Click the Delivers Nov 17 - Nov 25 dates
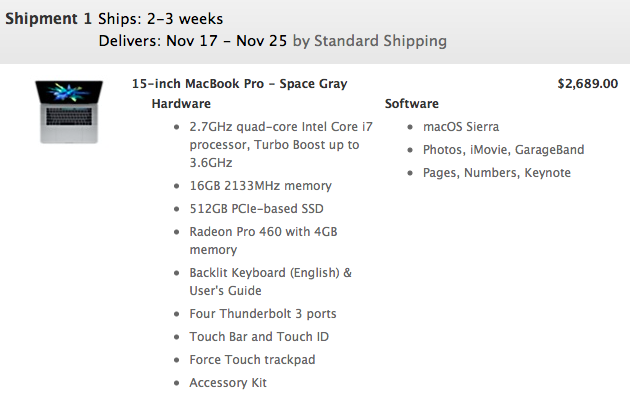Screen dimensions: 630x401 click(x=193, y=41)
